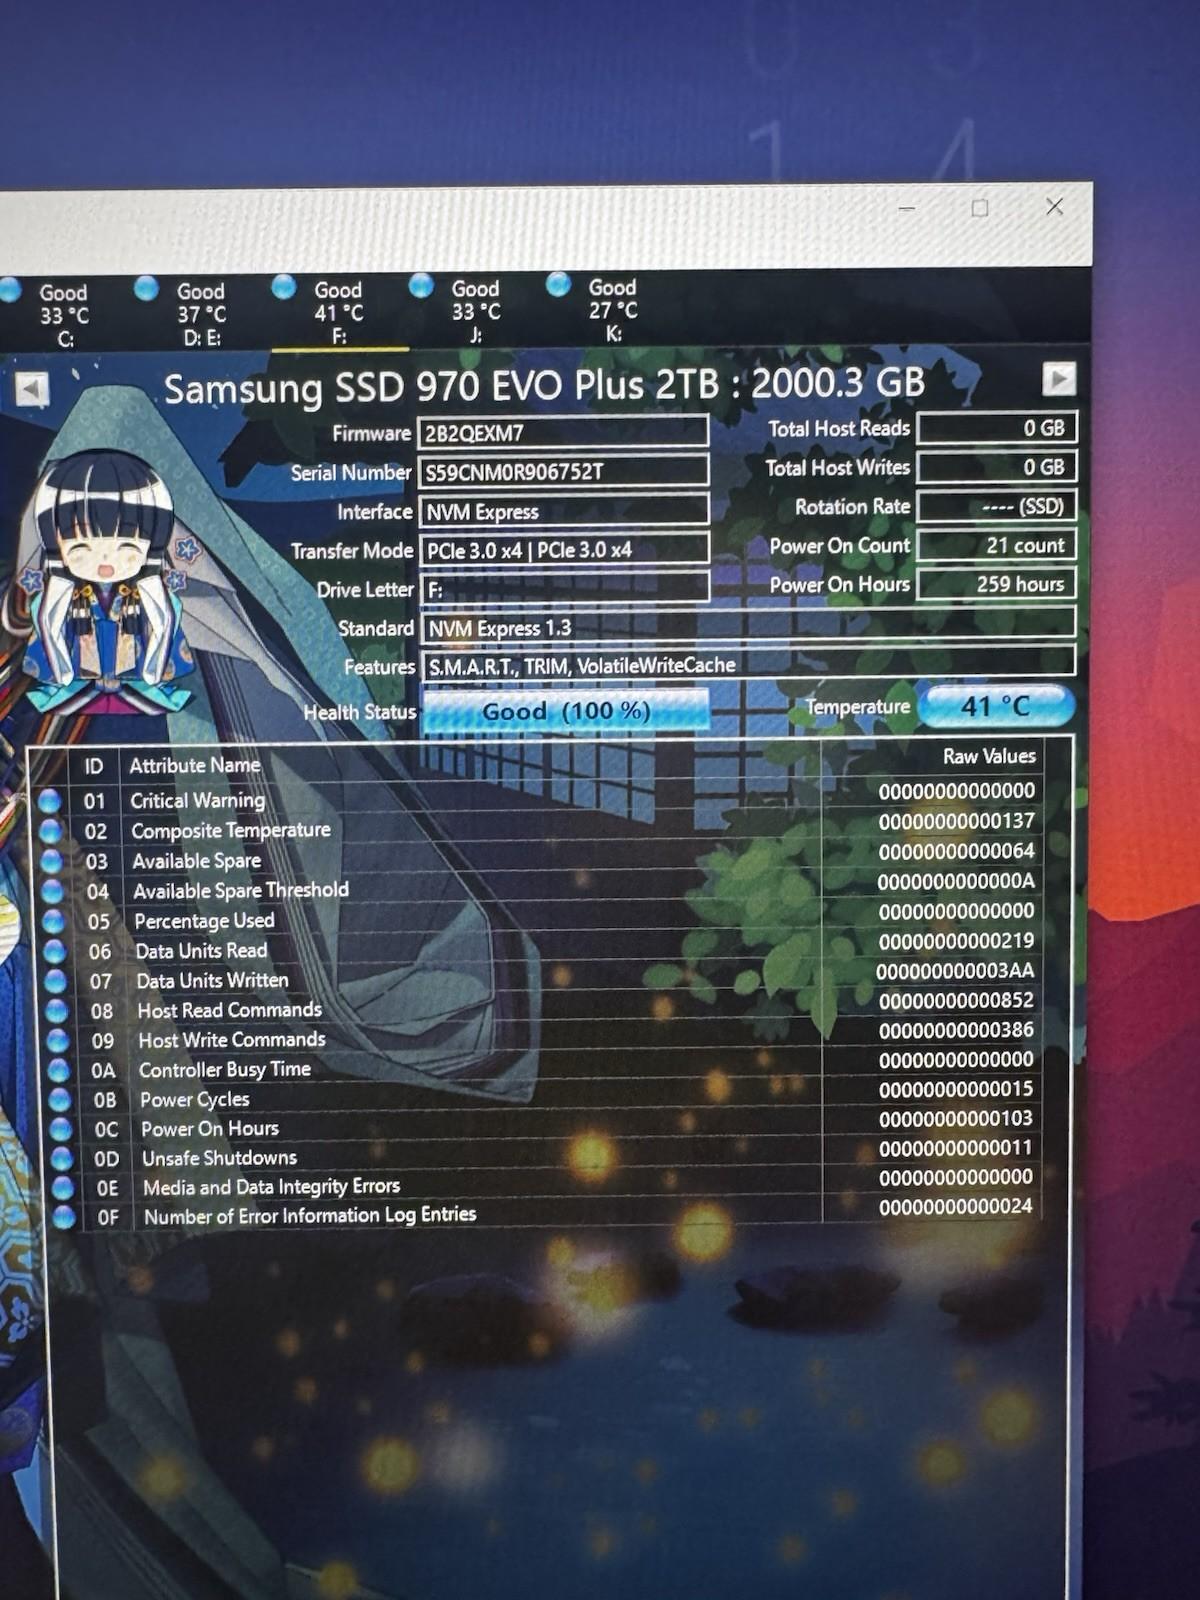The image size is (1200, 1600).
Task: Click the status icon of Host Write Commands
Action: coord(58,1041)
